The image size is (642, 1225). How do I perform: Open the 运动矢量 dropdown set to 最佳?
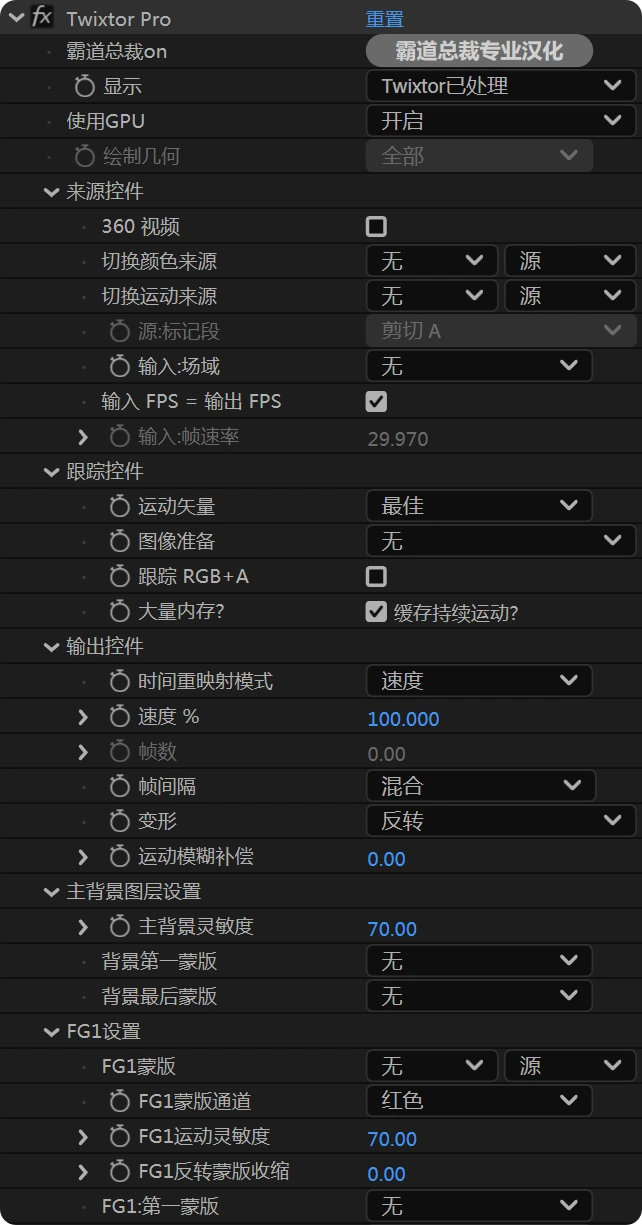tap(479, 506)
